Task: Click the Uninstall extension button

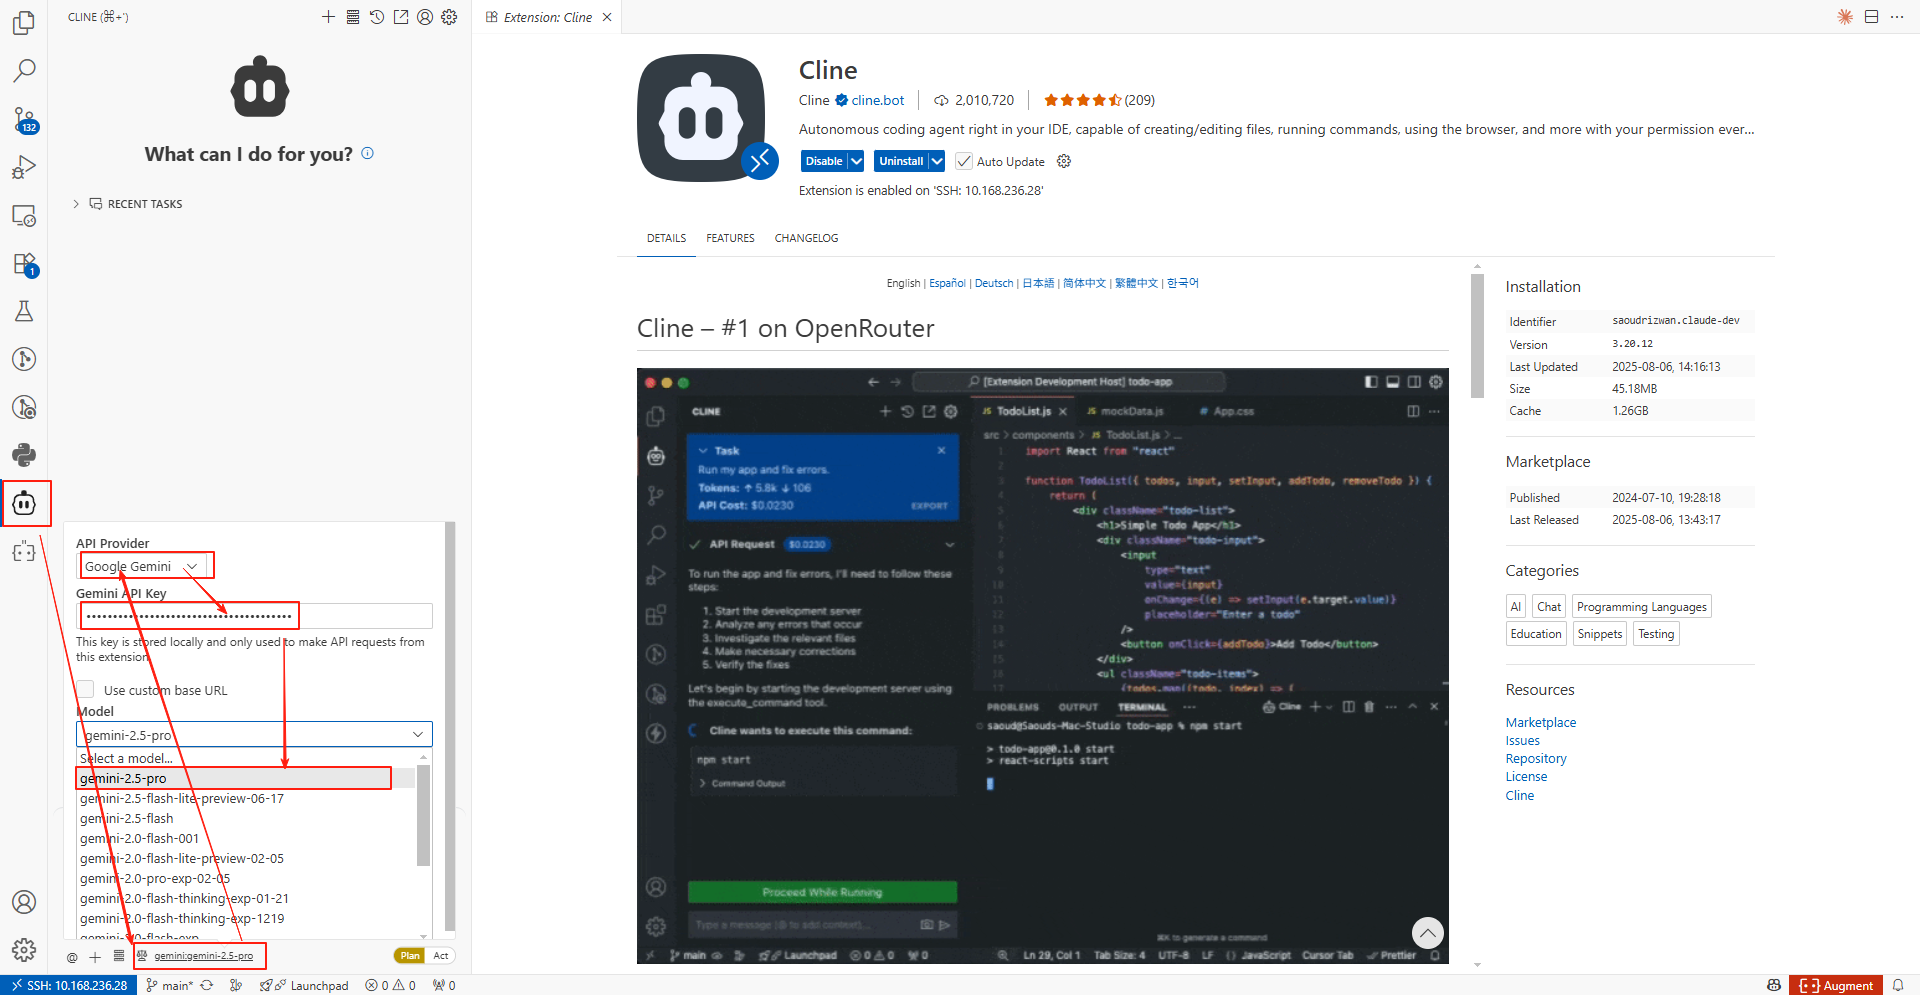Action: click(901, 161)
